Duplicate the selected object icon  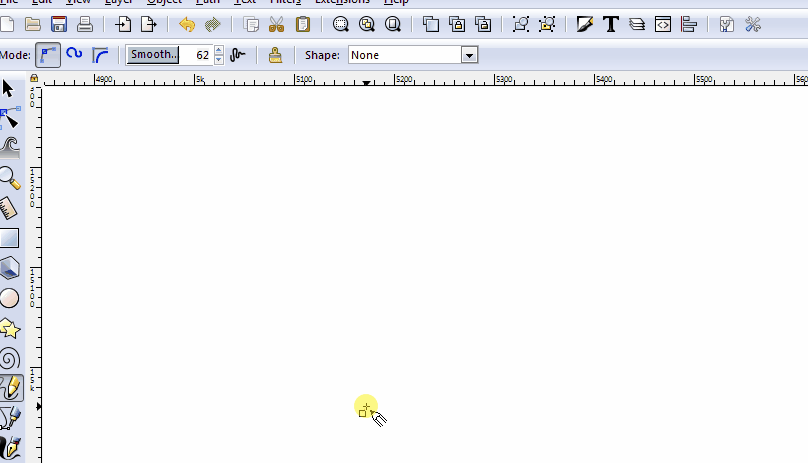click(x=431, y=24)
